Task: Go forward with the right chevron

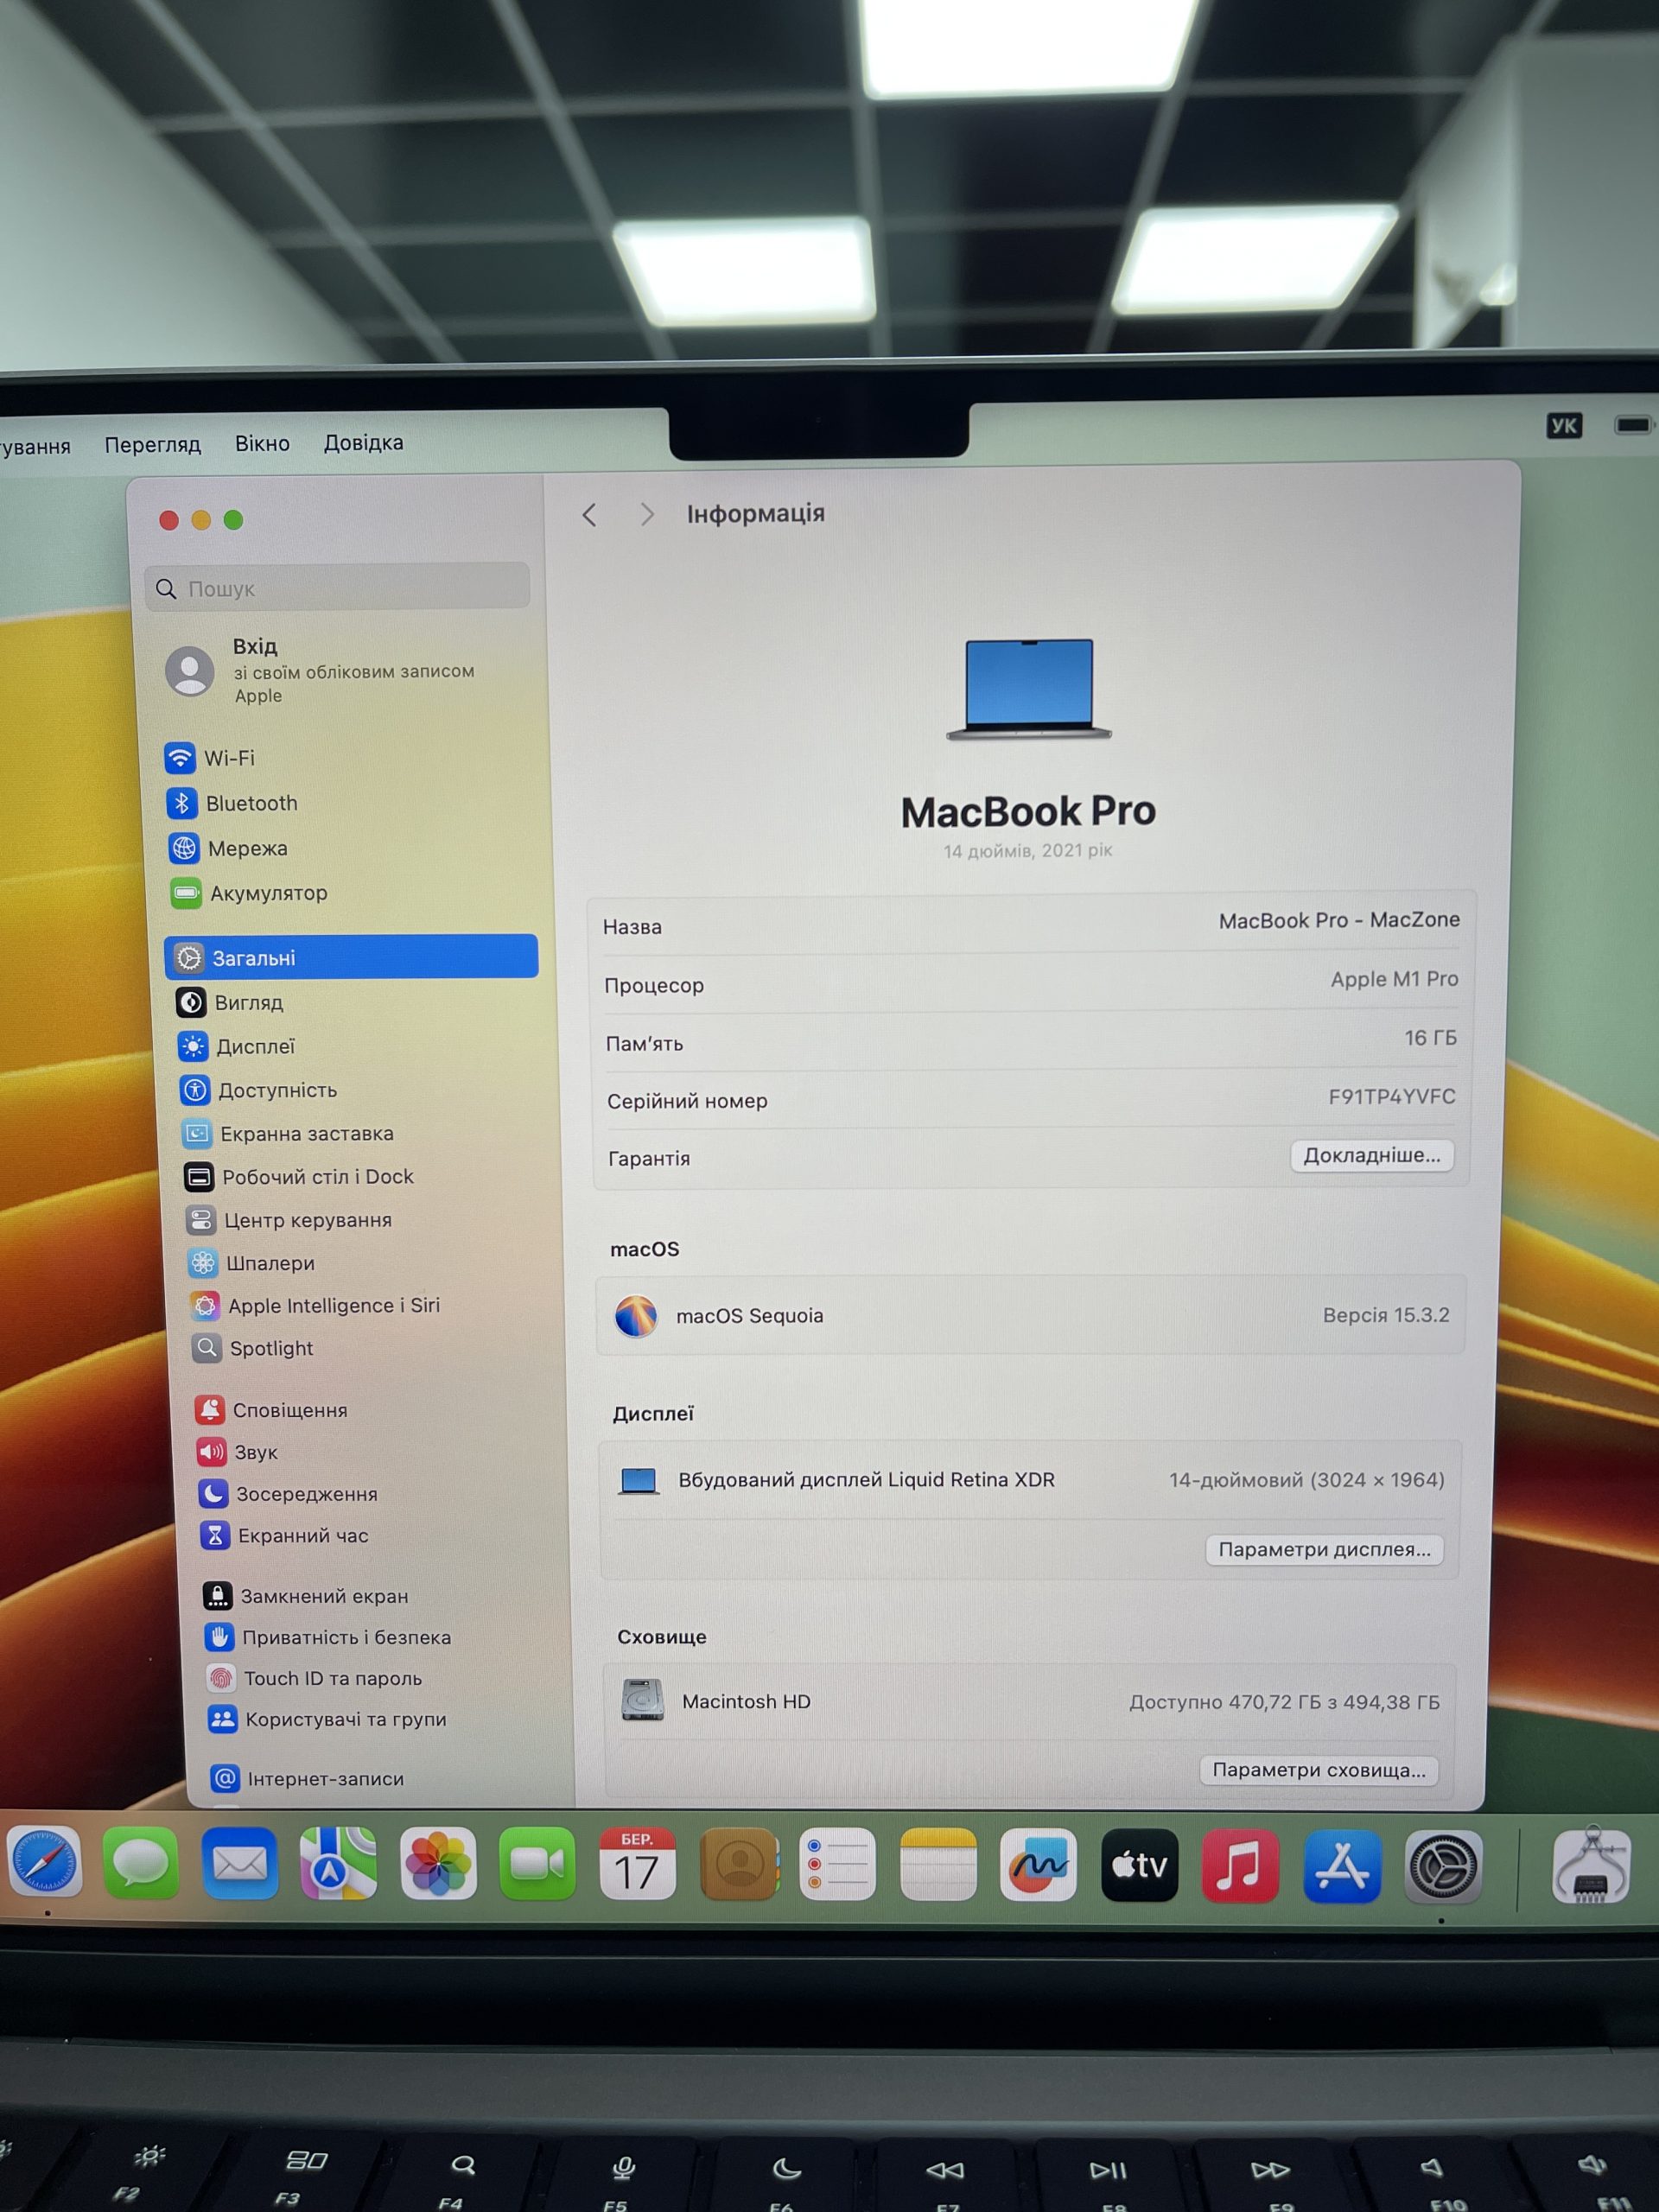Action: coord(647,514)
